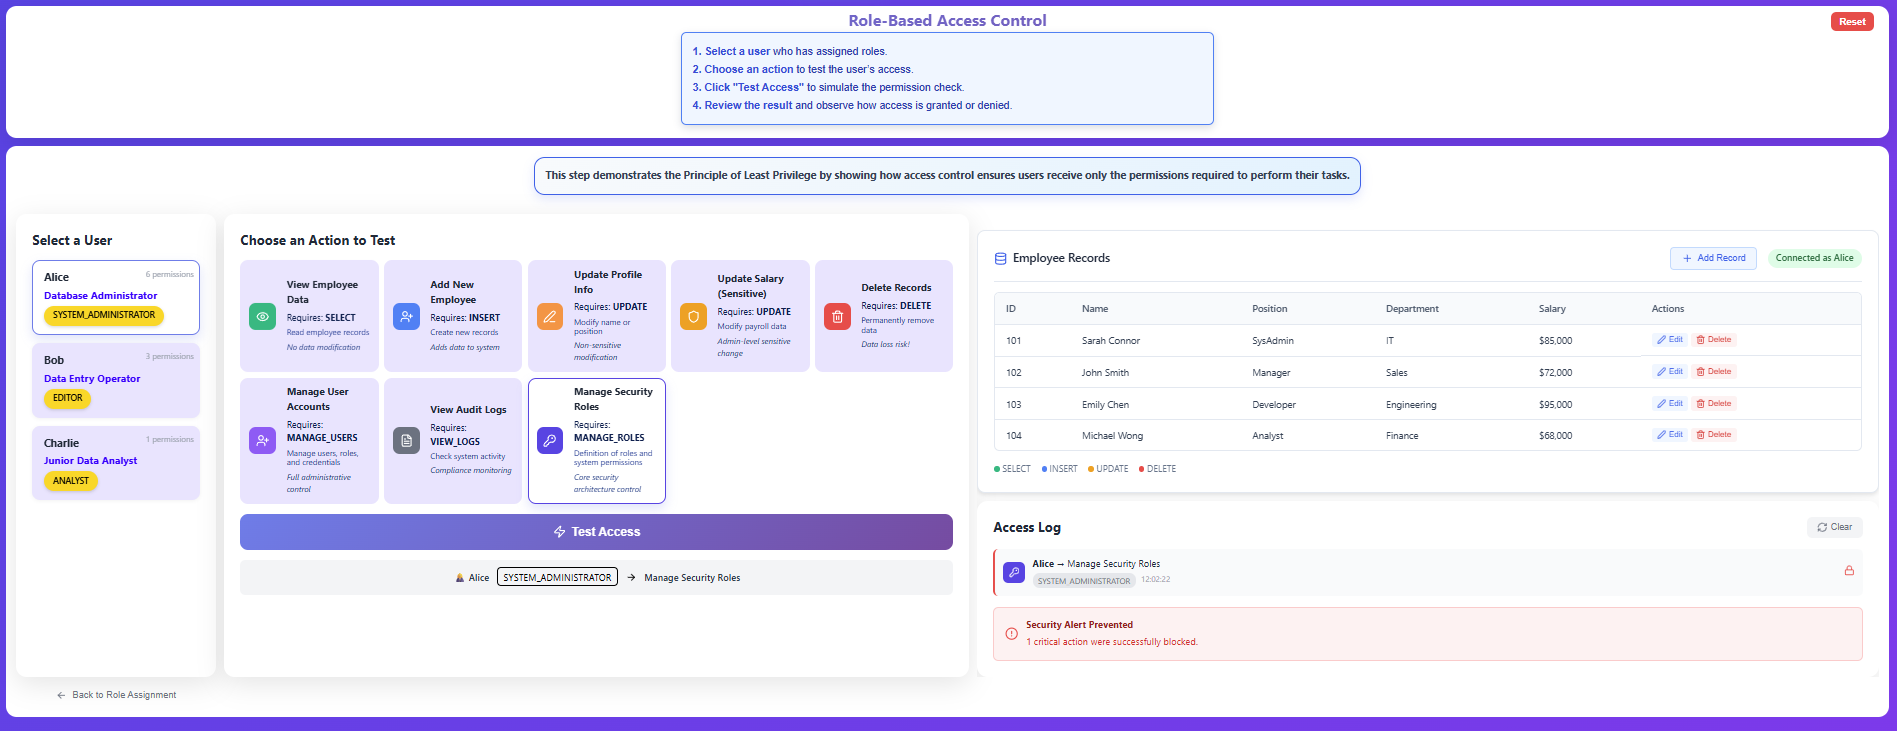This screenshot has width=1897, height=731.
Task: Click the orange pencil Update Profile Info icon
Action: point(550,316)
